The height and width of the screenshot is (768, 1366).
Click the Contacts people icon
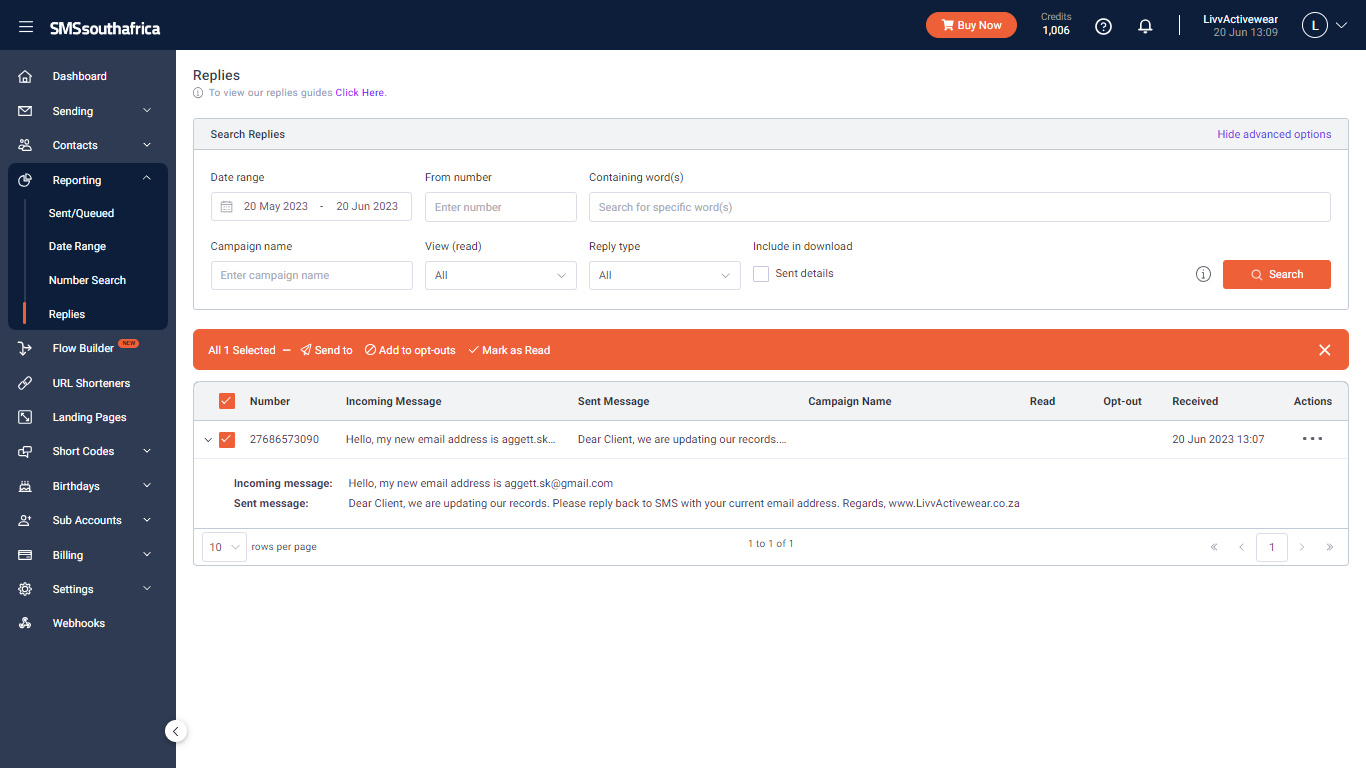pyautogui.click(x=25, y=145)
